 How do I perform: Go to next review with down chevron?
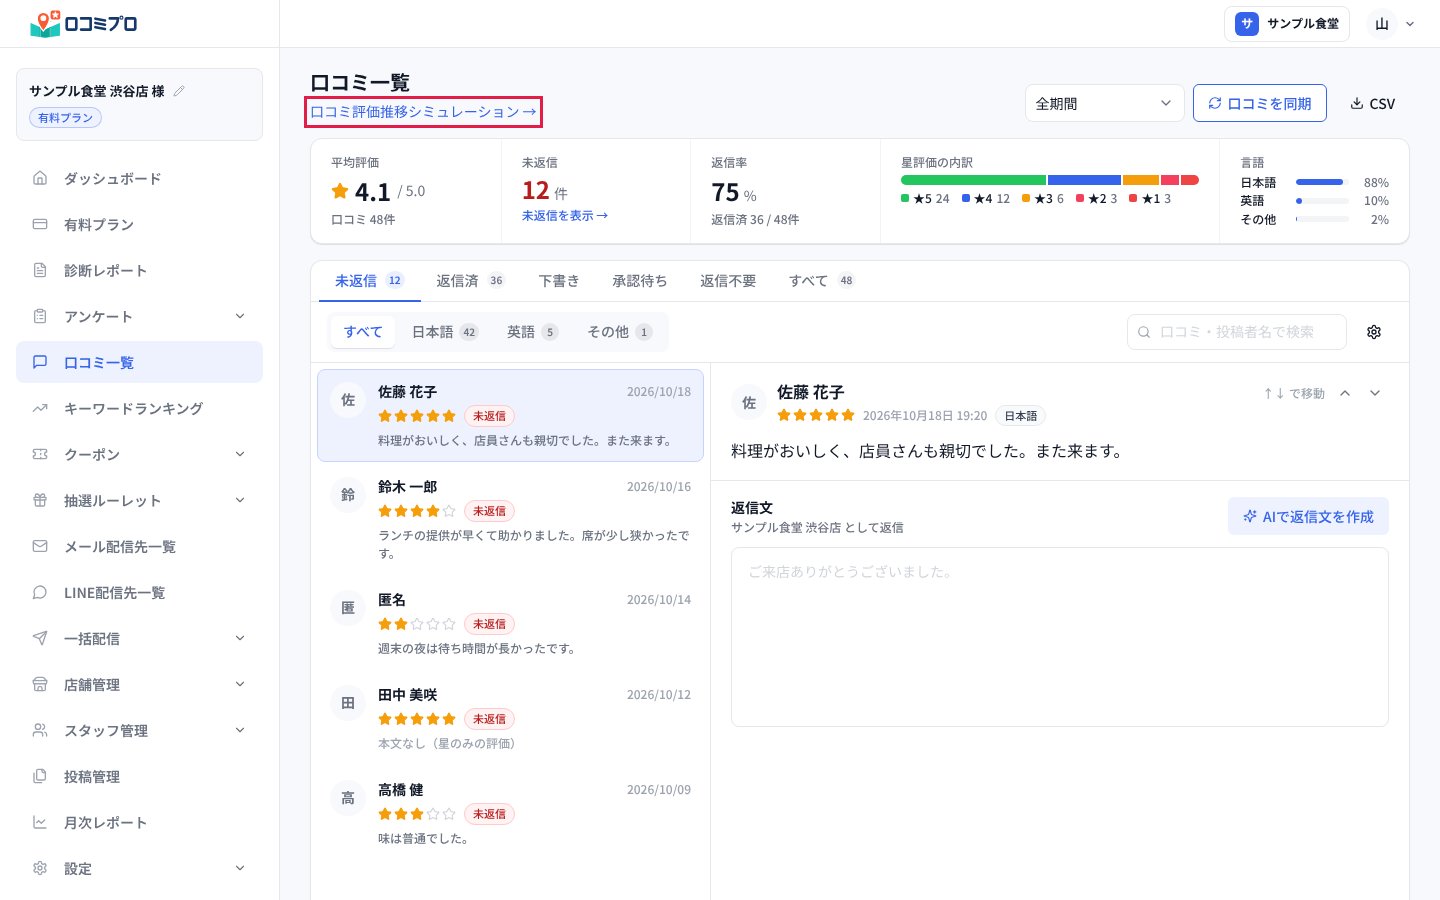click(1375, 393)
